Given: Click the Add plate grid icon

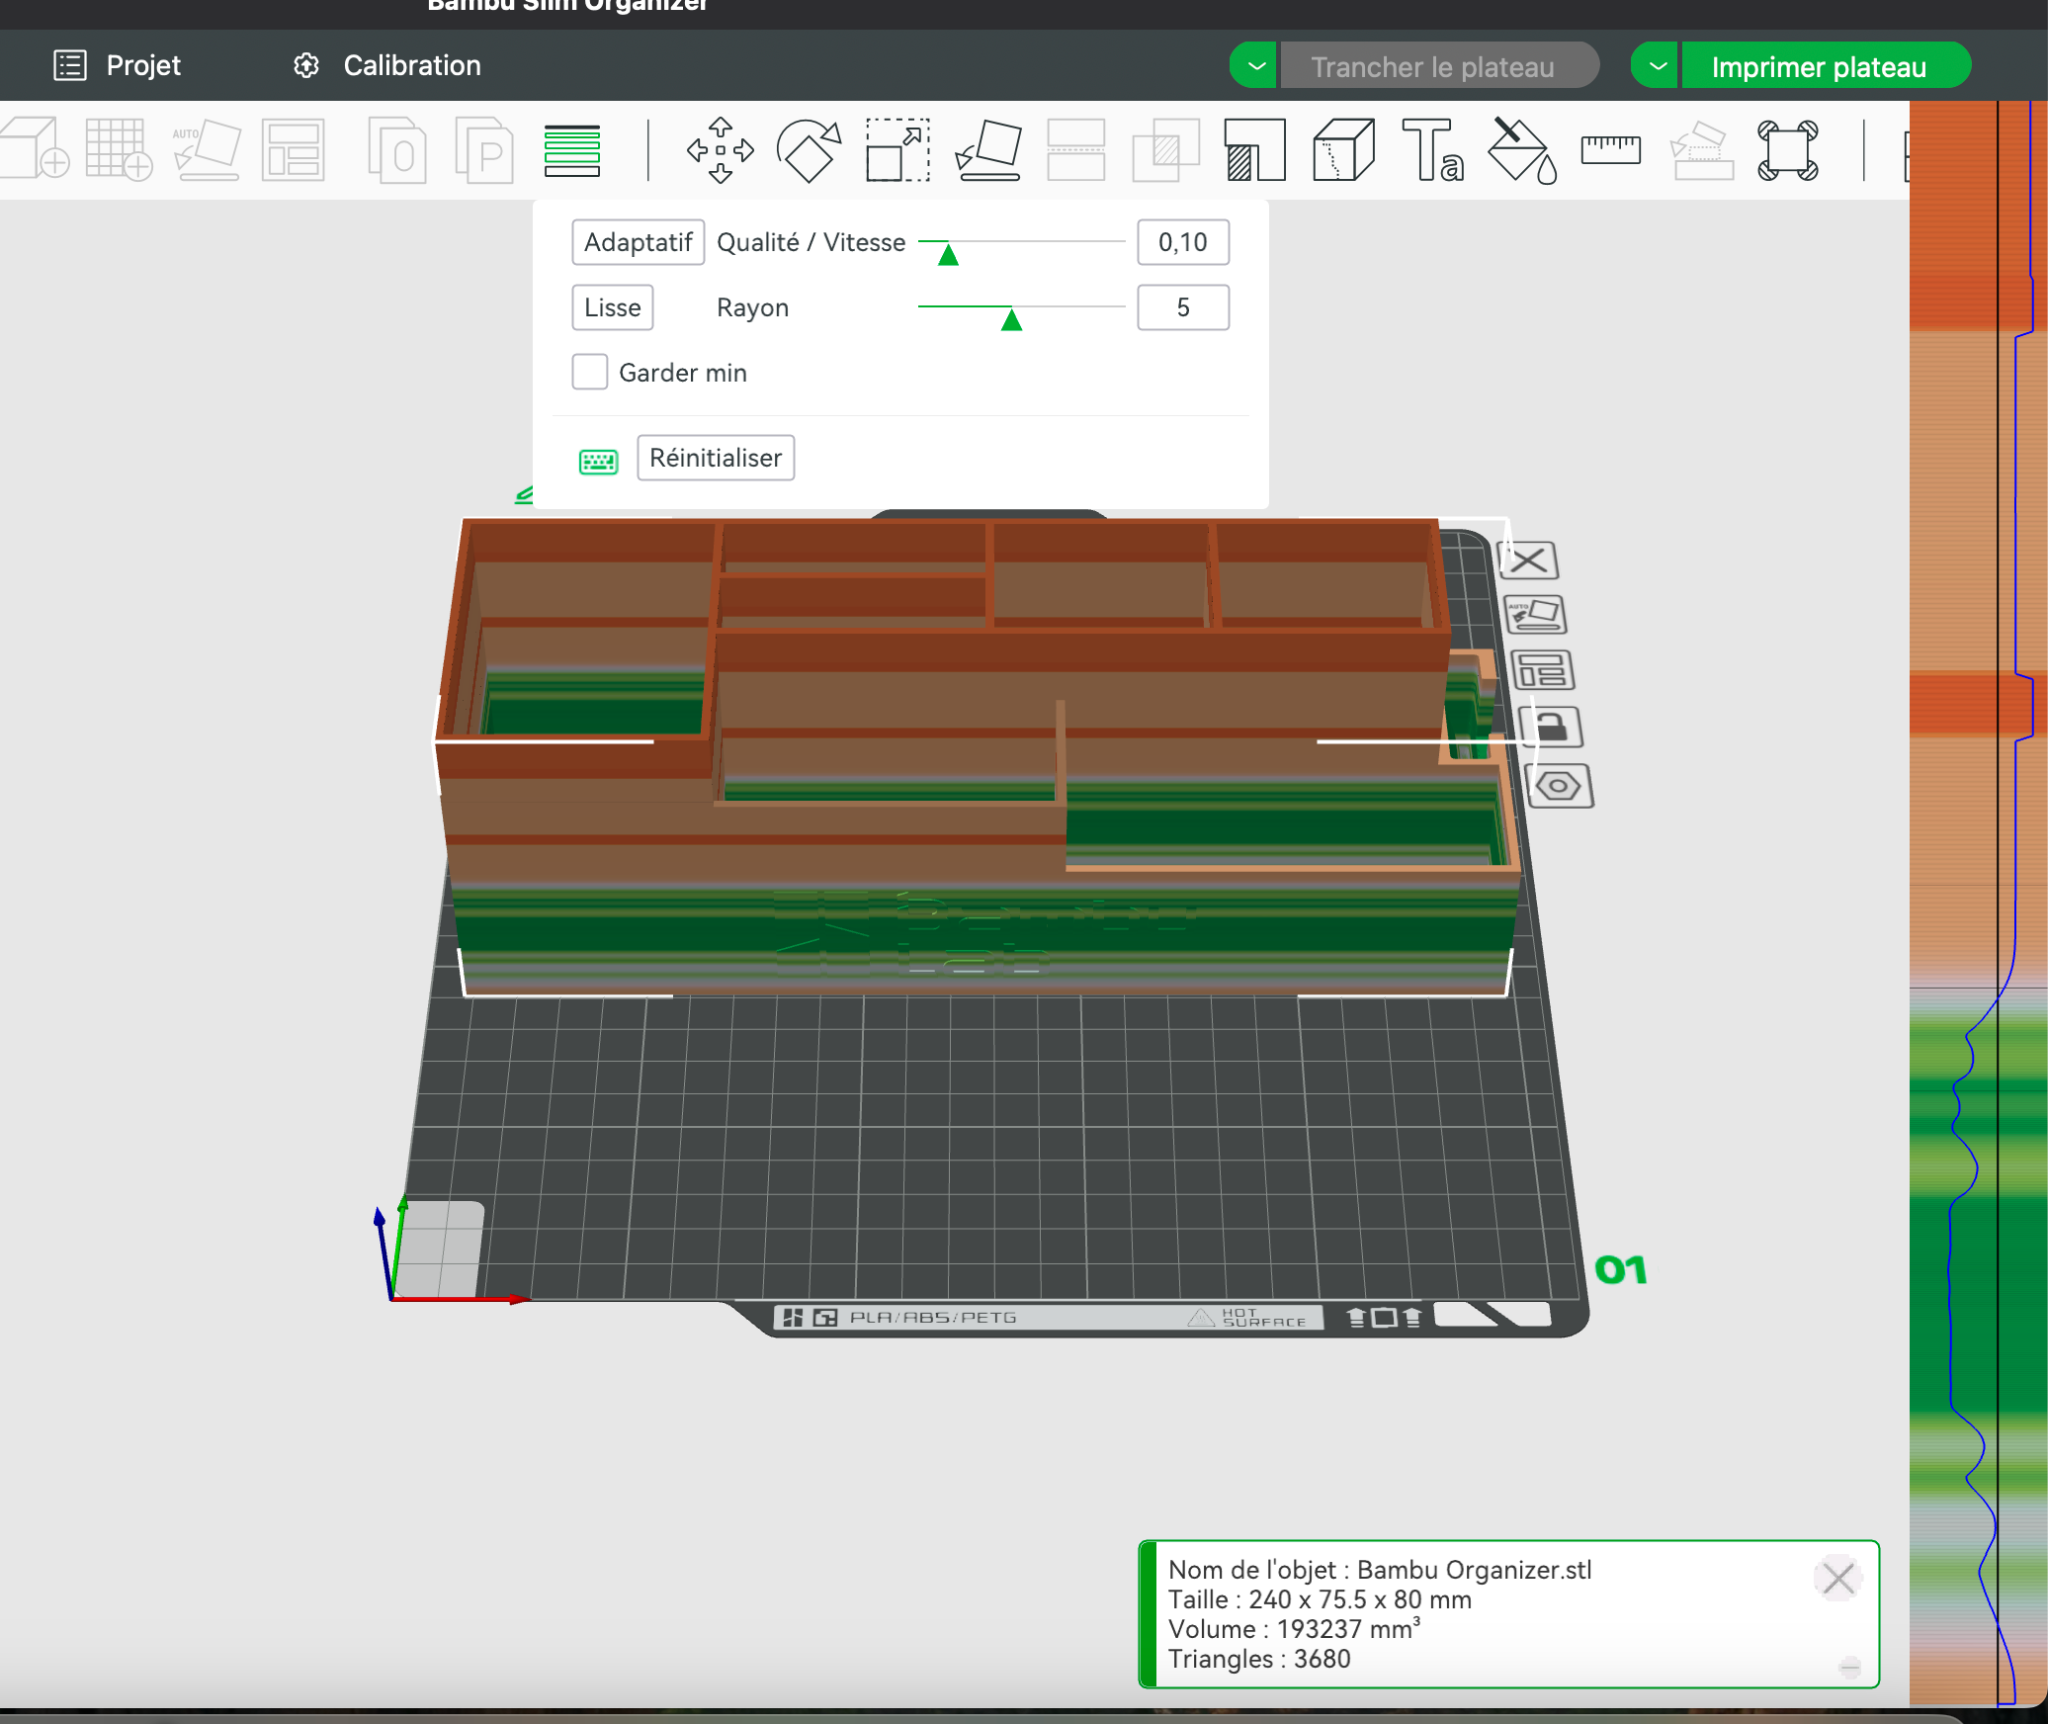Looking at the screenshot, I should click(119, 149).
